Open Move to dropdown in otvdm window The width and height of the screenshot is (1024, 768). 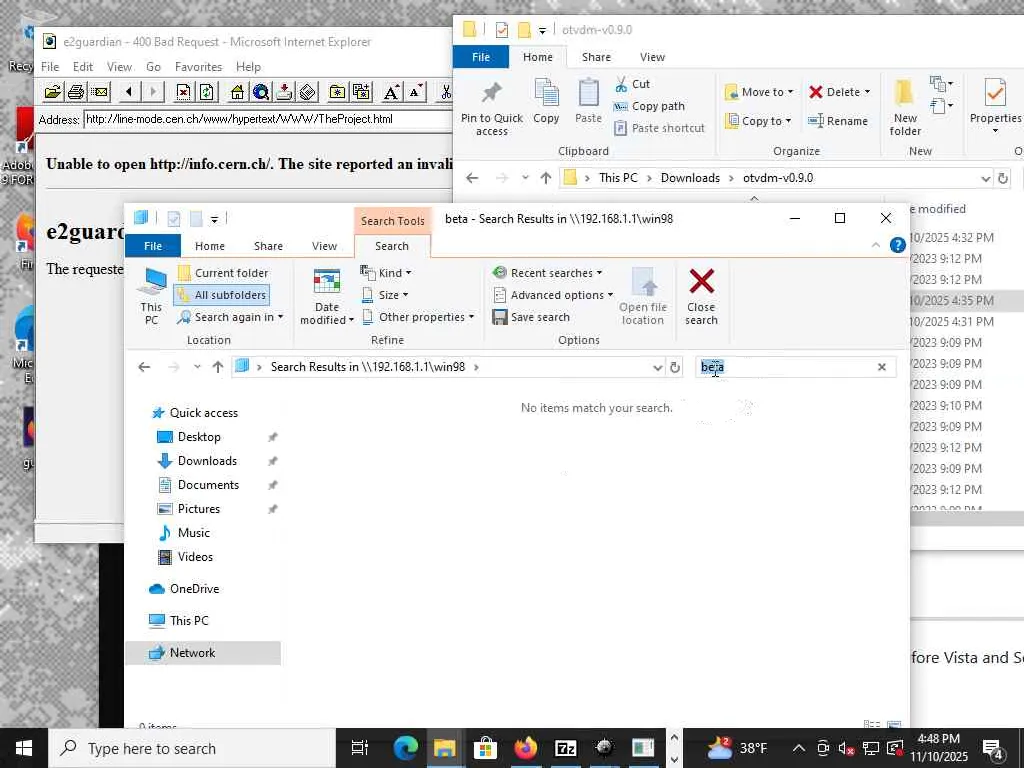[759, 92]
